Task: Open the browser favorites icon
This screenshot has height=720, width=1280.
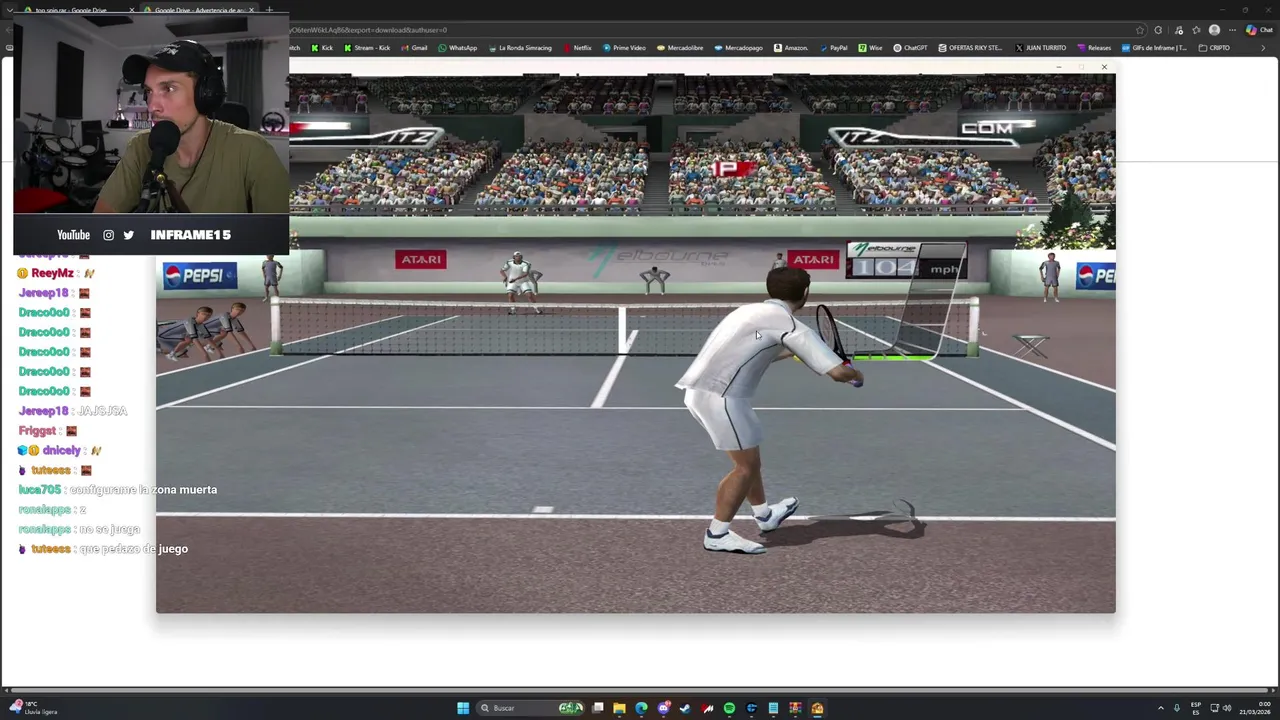Action: [x=1196, y=30]
